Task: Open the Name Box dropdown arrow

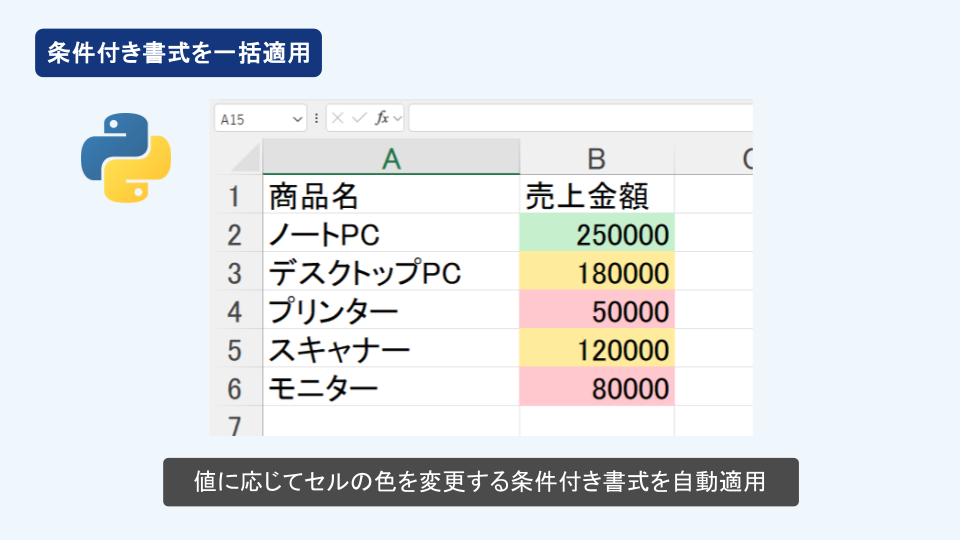Action: coord(298,119)
